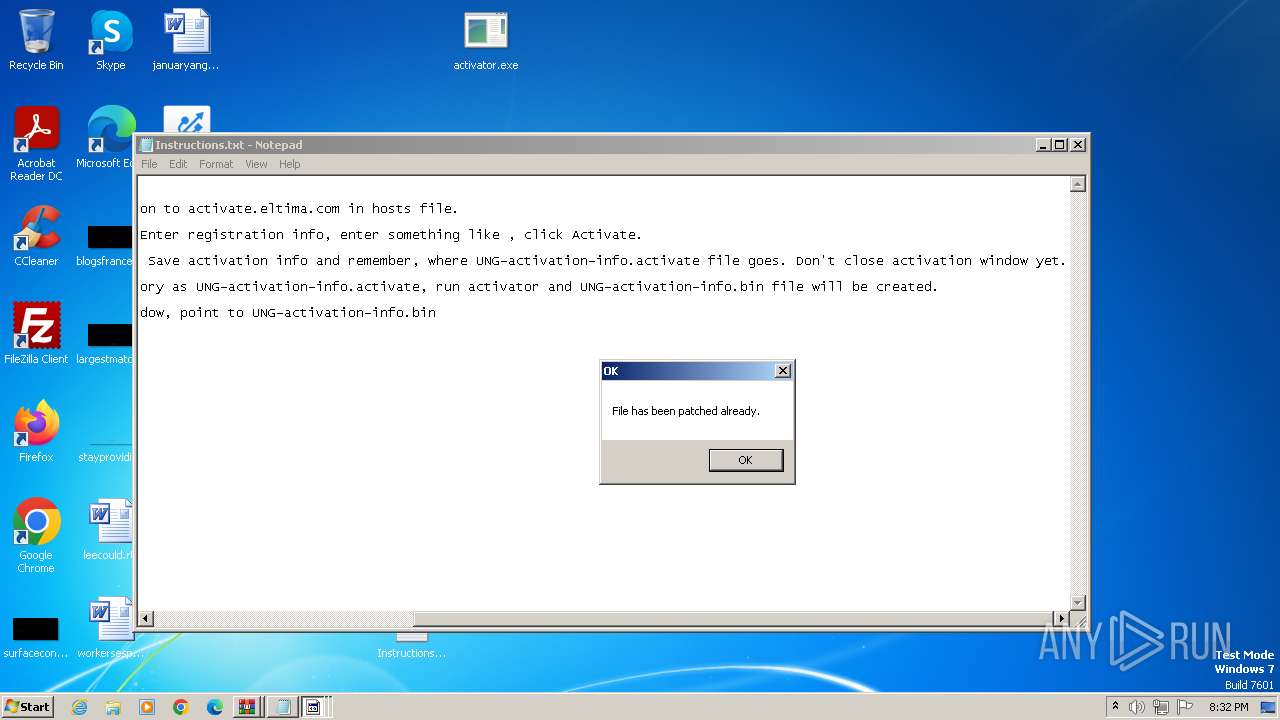This screenshot has width=1280, height=720.
Task: Switch to WinRAR taskbar button
Action: [247, 707]
